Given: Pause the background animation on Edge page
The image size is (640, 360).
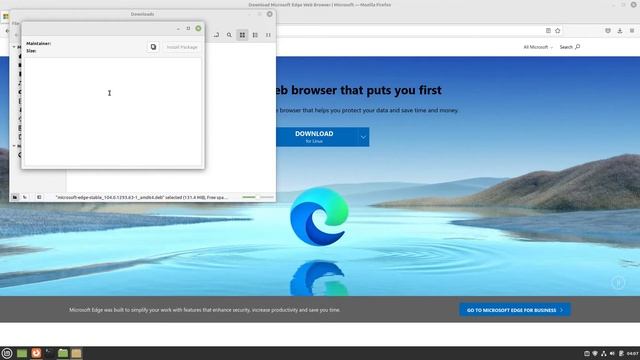Looking at the screenshot, I should (618, 282).
